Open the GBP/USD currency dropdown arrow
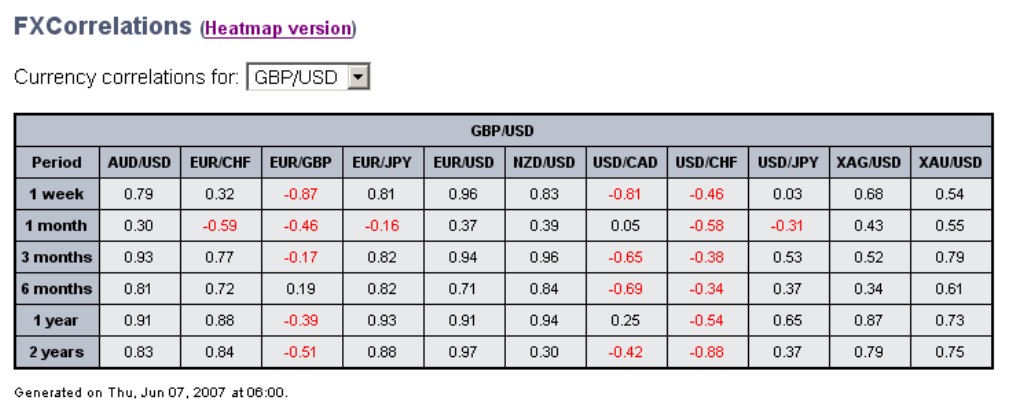 [358, 77]
